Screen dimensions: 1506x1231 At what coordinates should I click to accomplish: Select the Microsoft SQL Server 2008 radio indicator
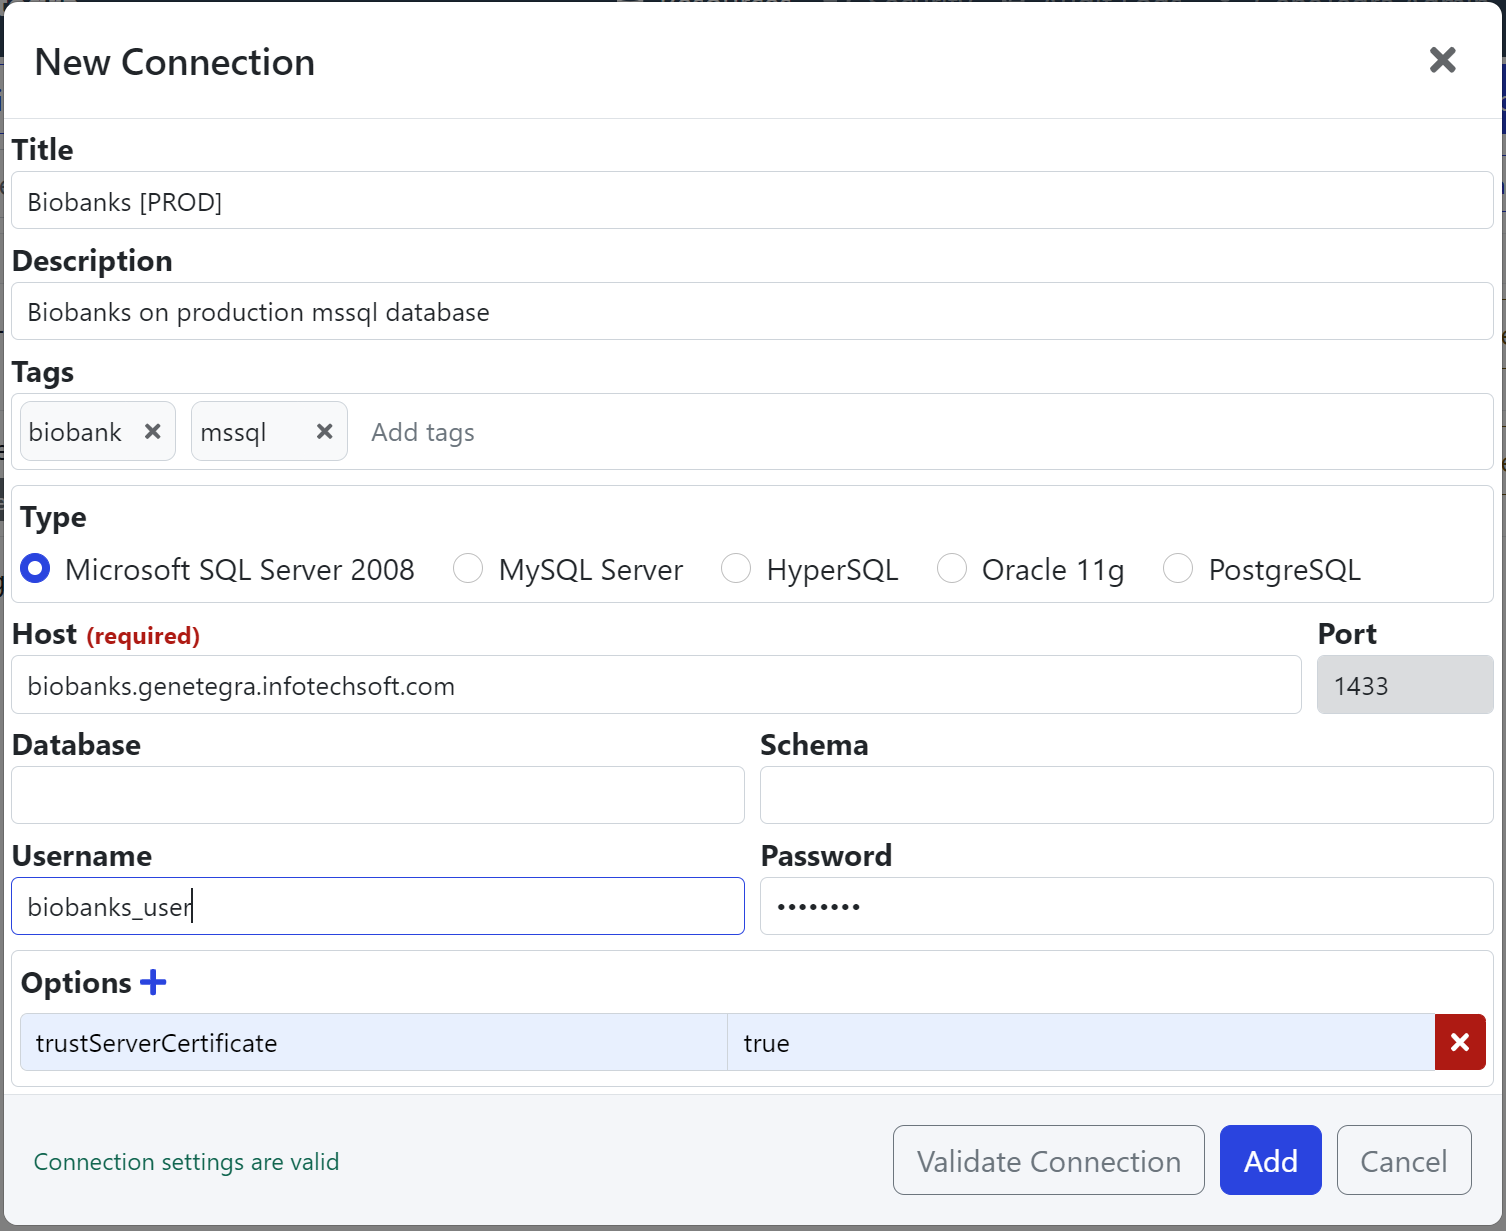[35, 568]
